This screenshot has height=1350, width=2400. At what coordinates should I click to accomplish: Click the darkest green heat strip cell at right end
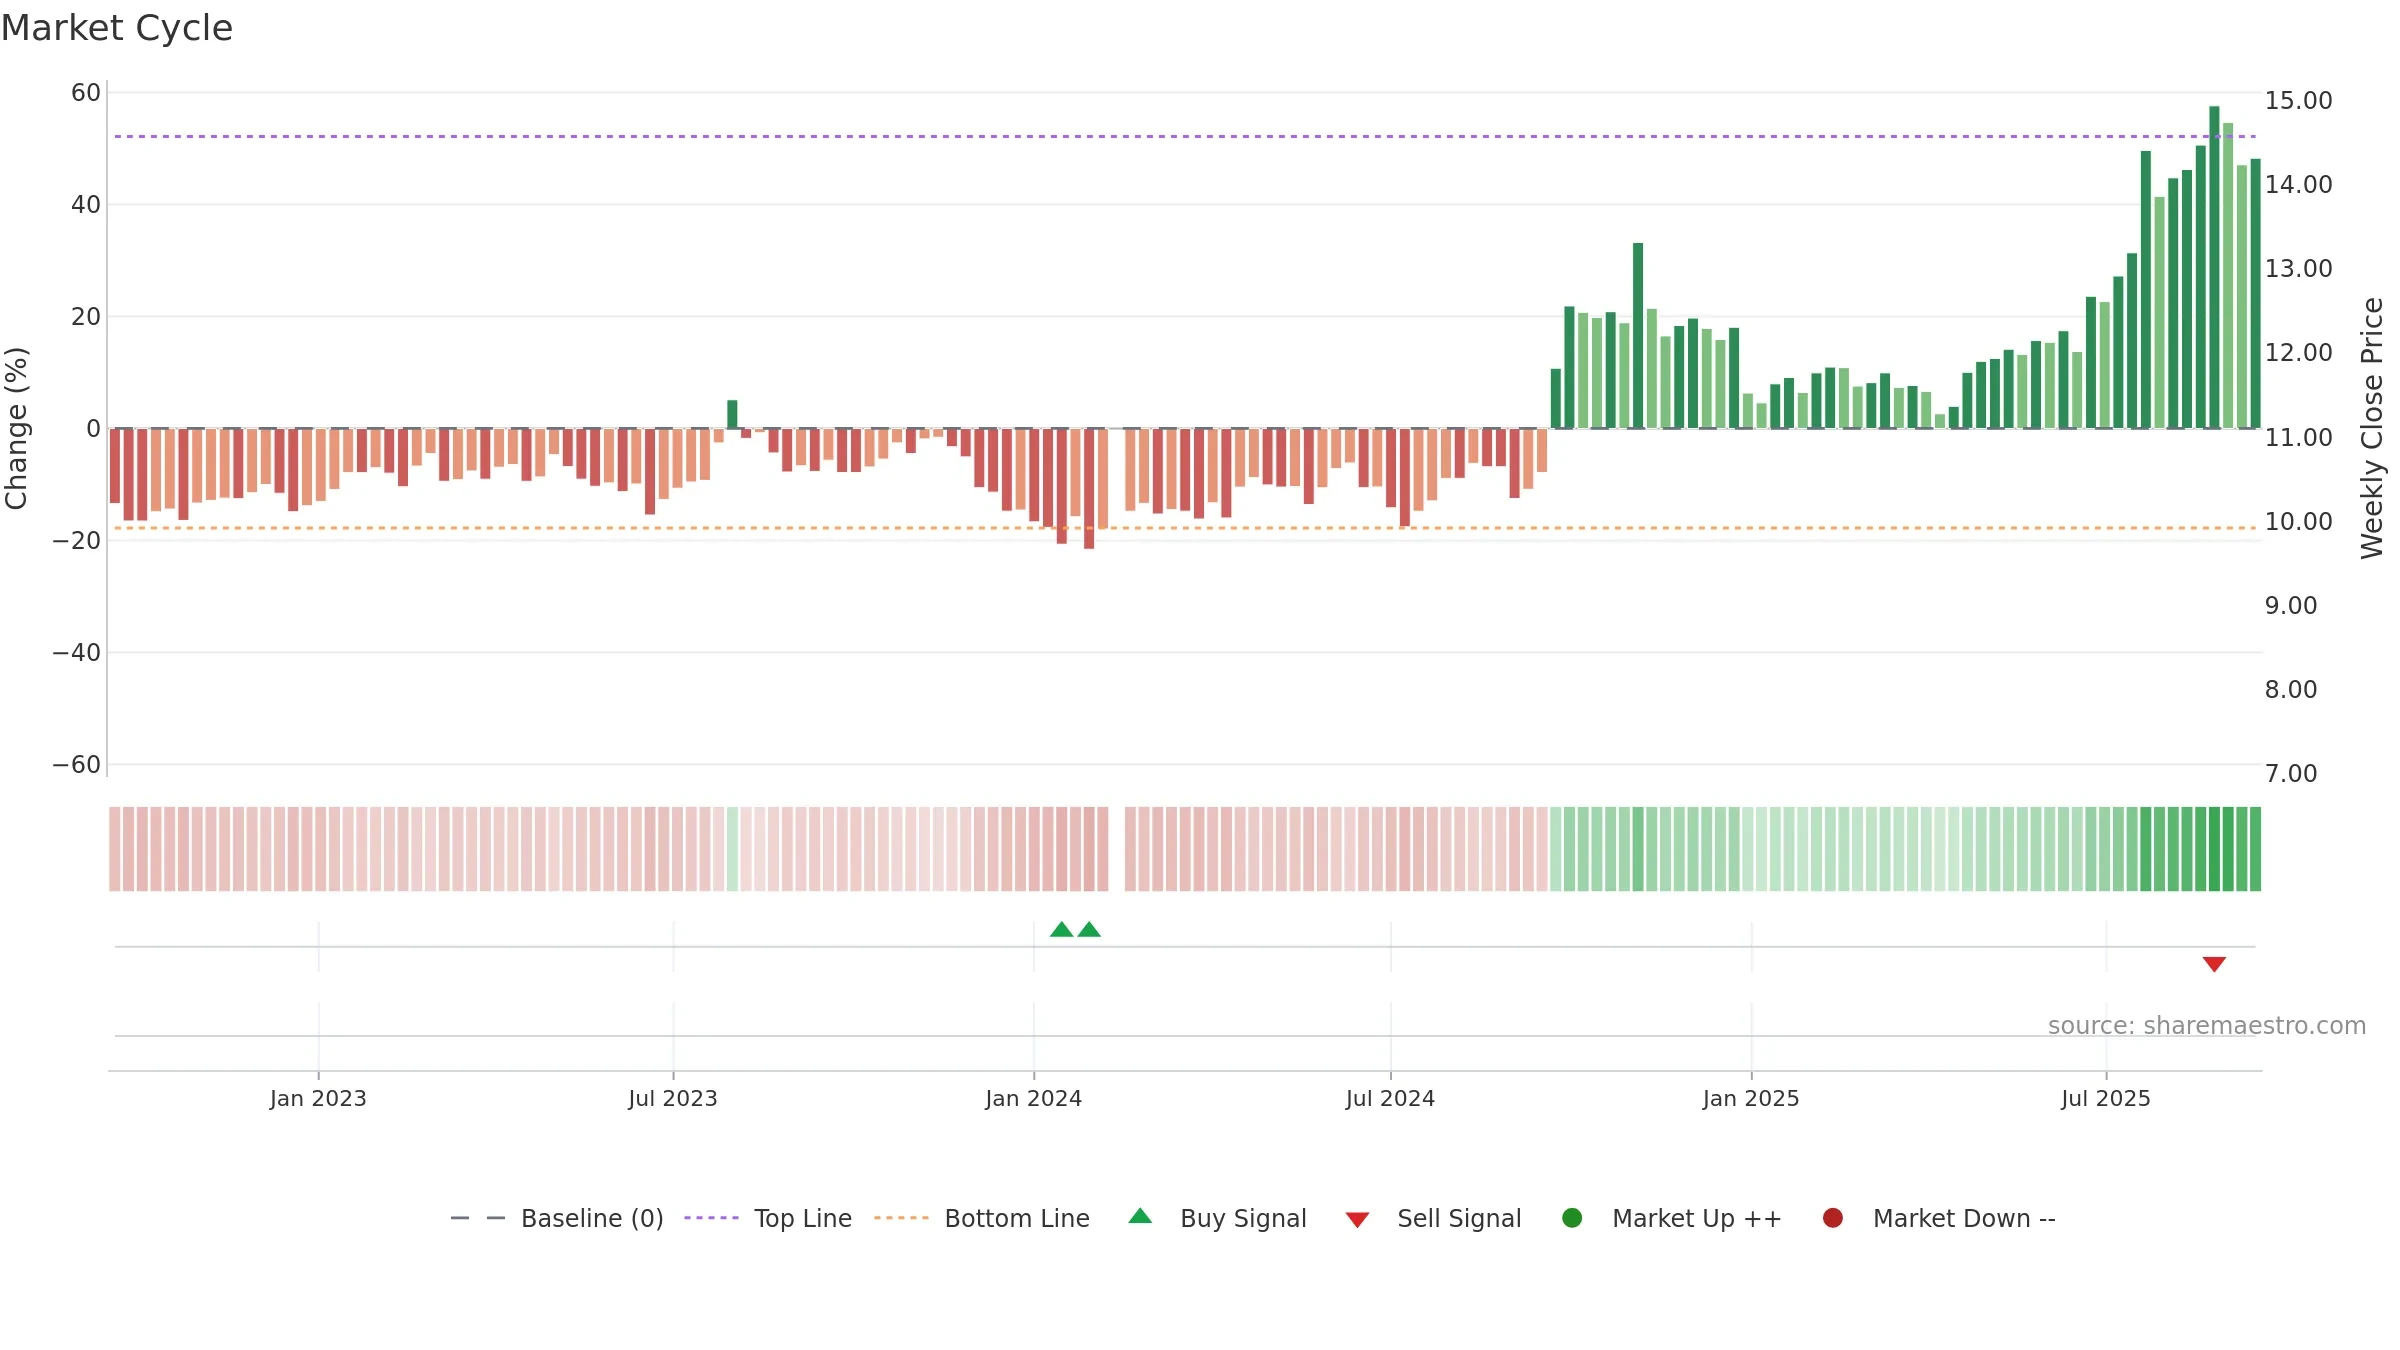[2214, 849]
